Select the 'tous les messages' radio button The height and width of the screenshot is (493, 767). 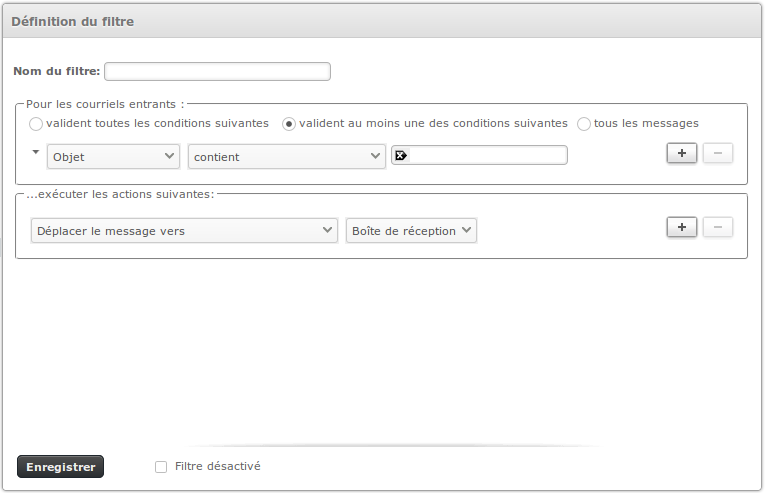[x=584, y=124]
